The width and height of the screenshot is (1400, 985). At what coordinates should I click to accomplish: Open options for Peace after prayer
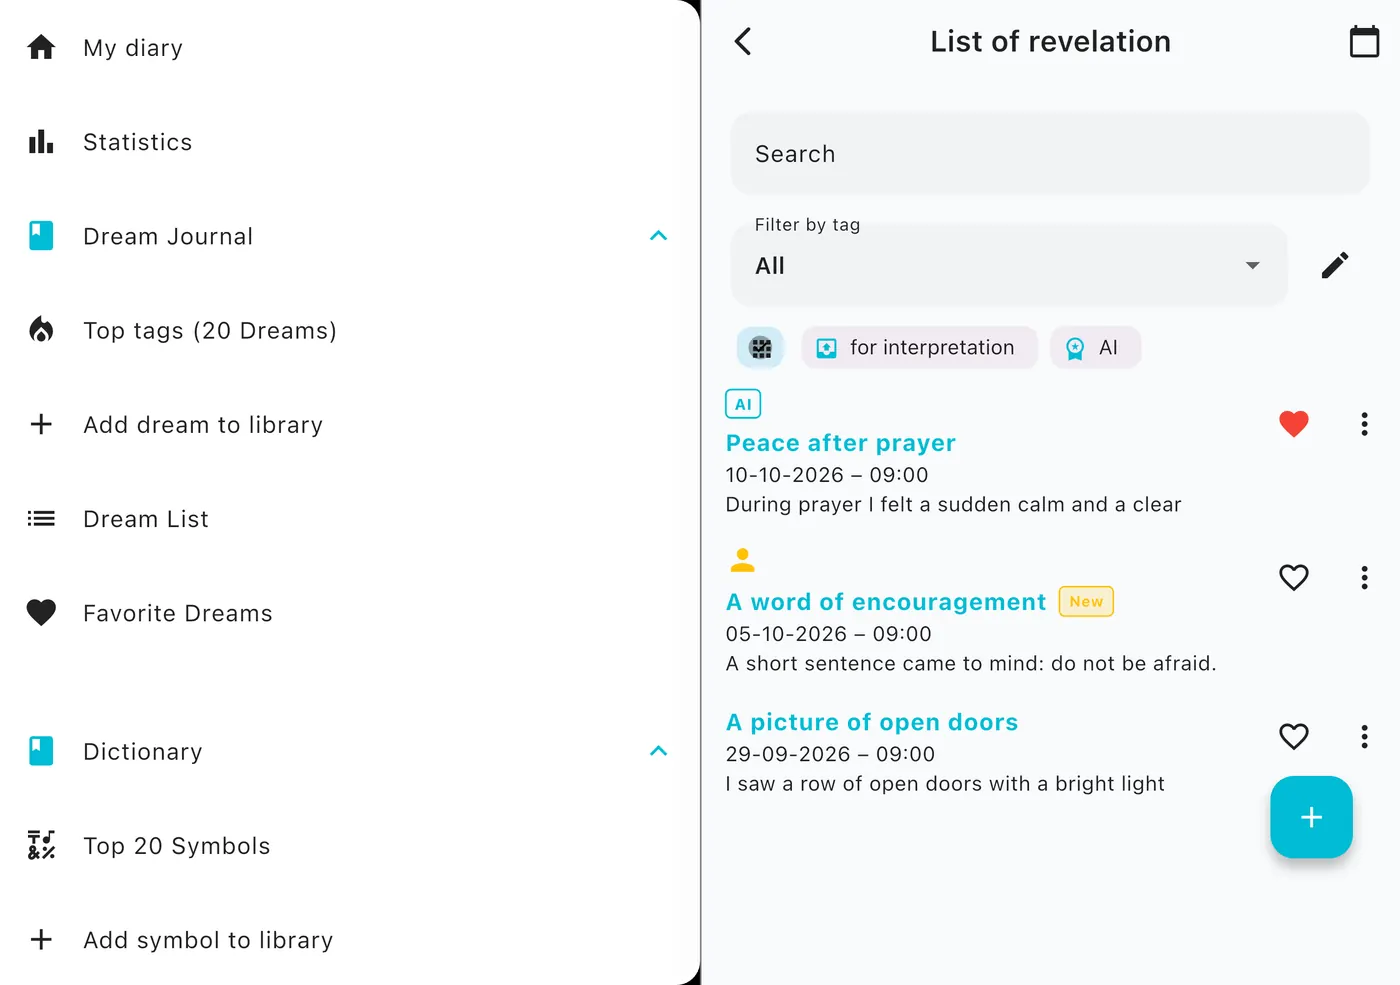click(x=1364, y=424)
